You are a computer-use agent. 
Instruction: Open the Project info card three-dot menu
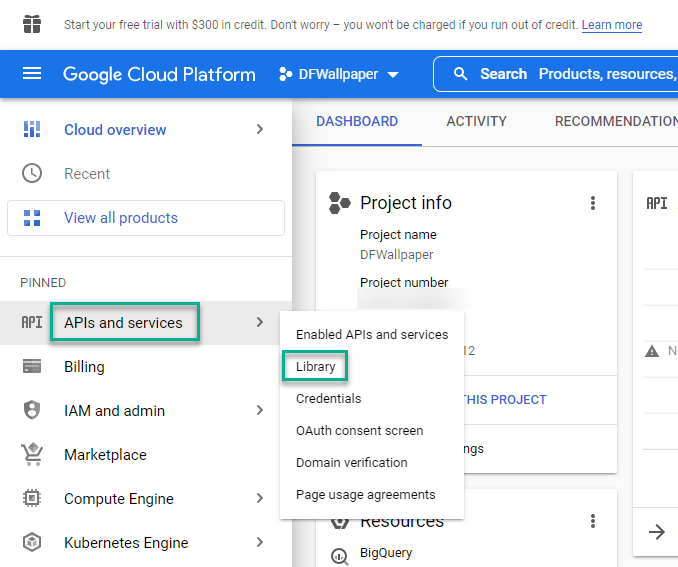coord(593,203)
